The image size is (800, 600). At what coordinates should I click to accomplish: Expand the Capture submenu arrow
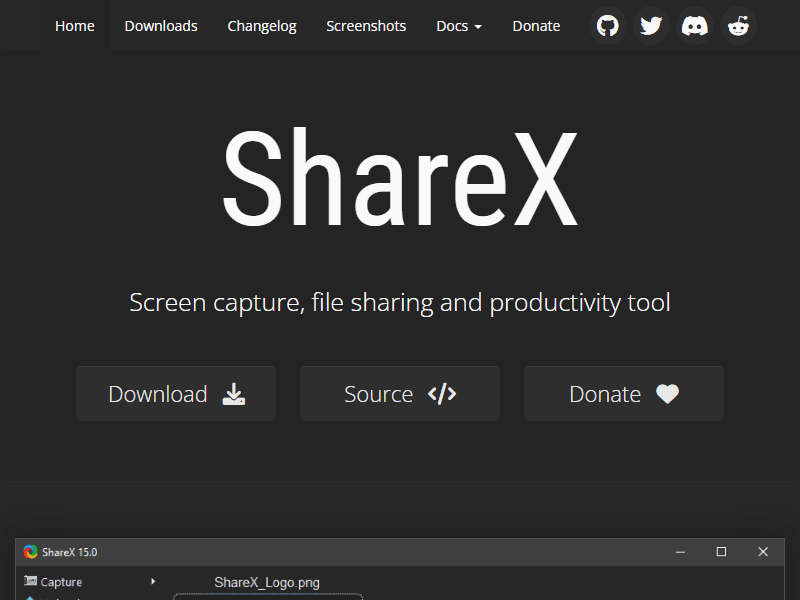[x=153, y=581]
